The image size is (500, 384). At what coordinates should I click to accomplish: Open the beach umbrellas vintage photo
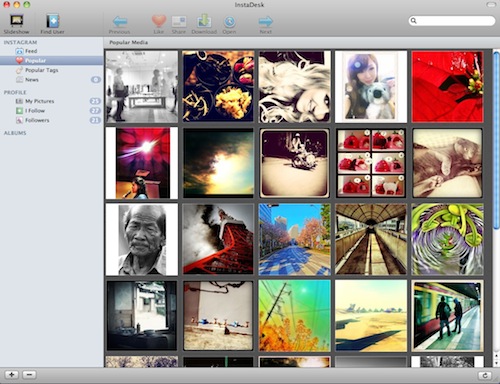(x=218, y=316)
